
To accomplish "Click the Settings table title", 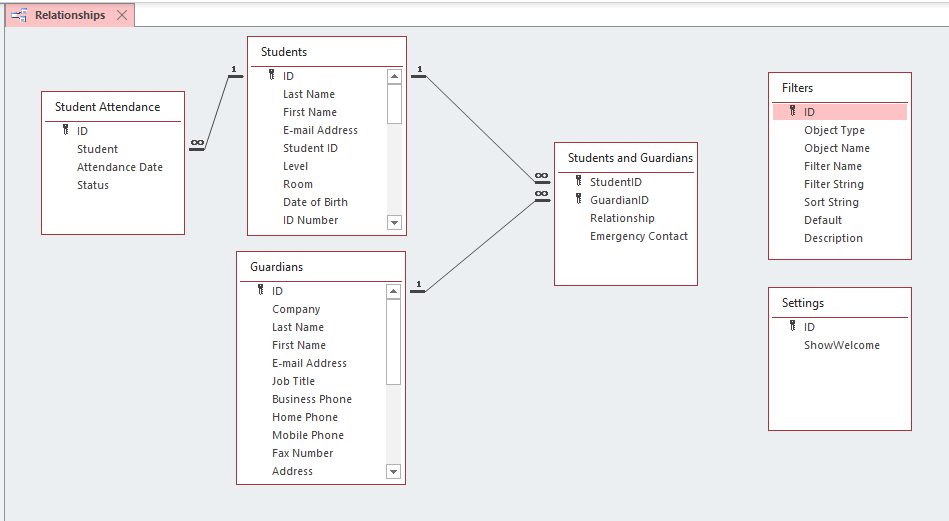I will coord(803,303).
